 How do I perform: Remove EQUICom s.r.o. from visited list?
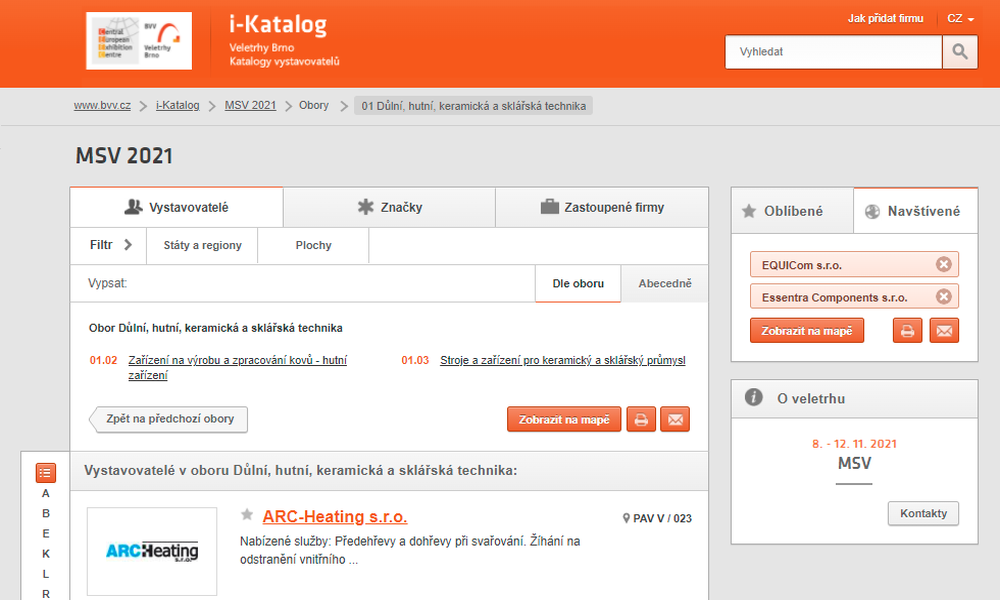944,264
